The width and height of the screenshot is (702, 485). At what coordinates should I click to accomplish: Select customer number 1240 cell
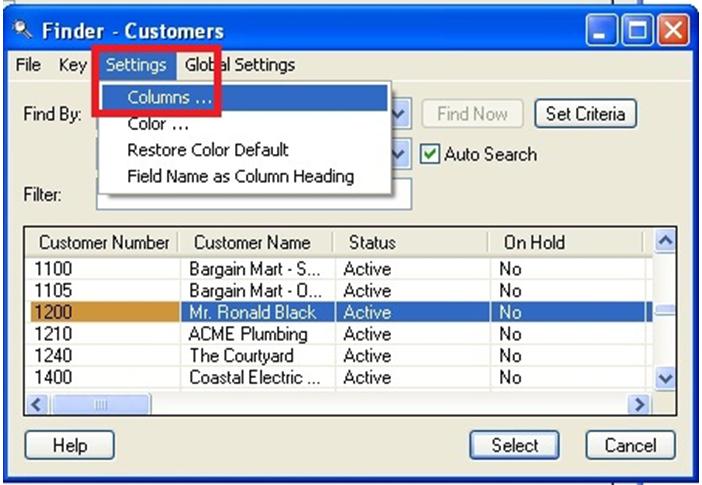(x=104, y=356)
